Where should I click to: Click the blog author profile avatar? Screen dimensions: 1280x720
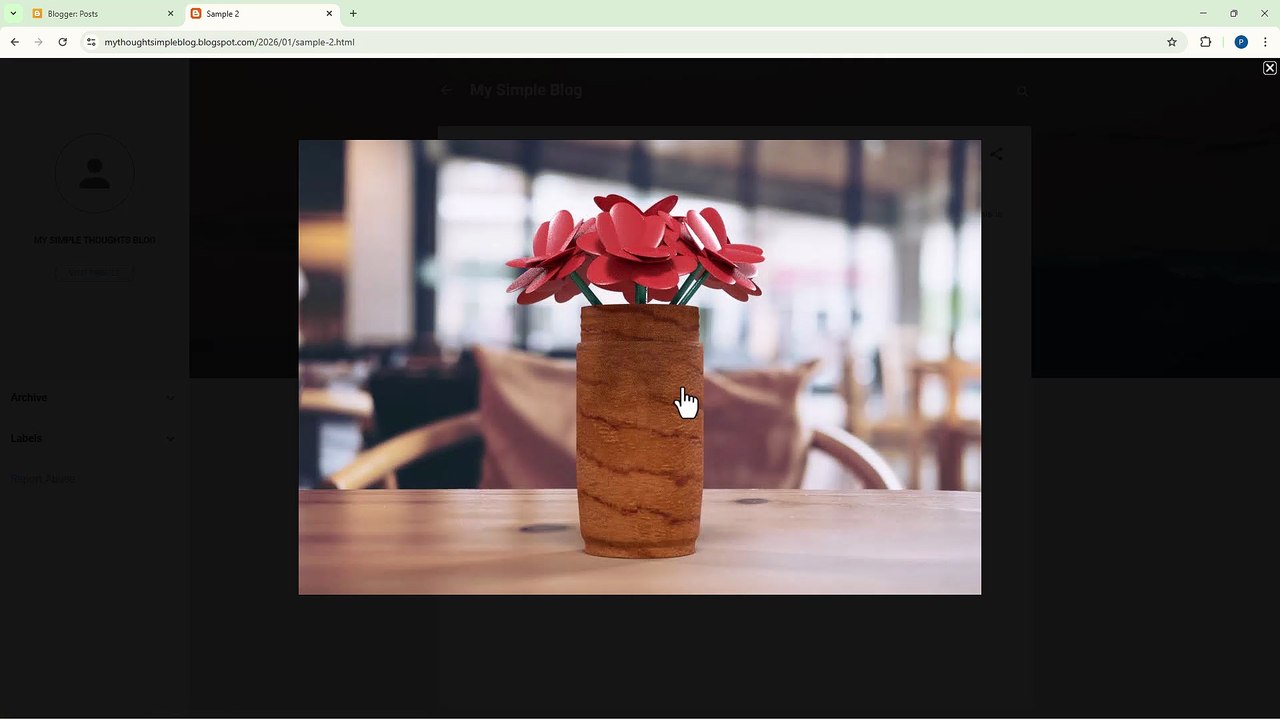[x=94, y=173]
